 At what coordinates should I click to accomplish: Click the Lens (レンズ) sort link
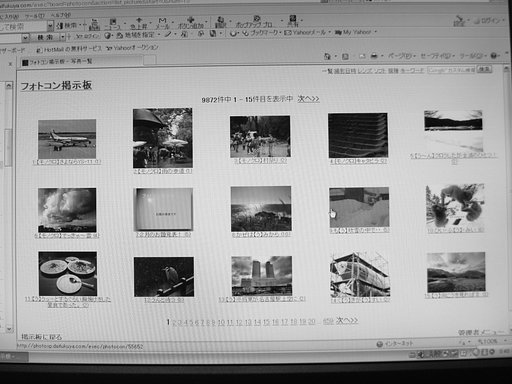(365, 71)
